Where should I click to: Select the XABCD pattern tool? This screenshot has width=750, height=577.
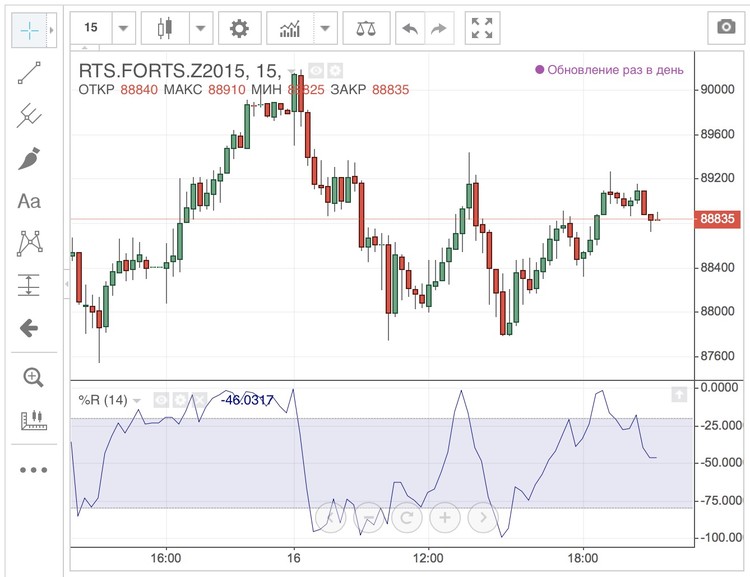pos(29,244)
